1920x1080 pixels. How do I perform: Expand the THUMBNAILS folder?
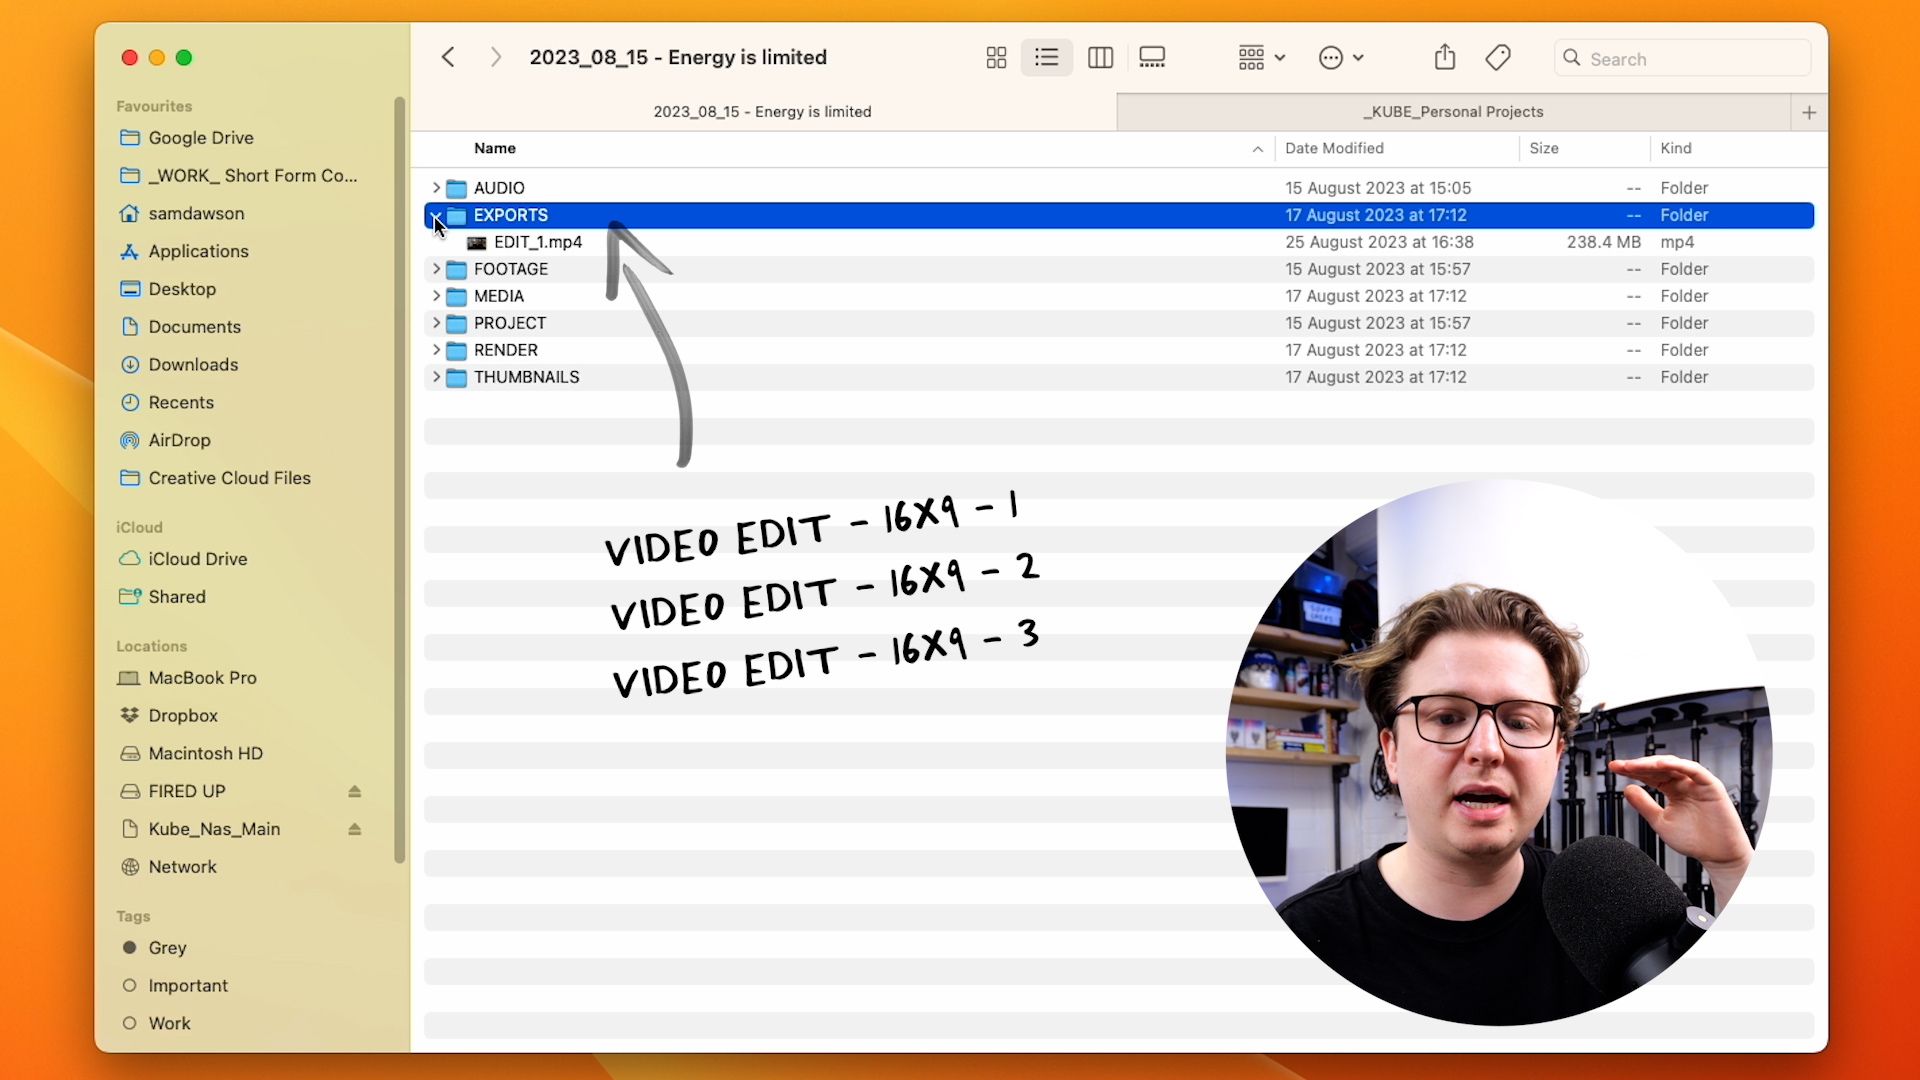(436, 377)
